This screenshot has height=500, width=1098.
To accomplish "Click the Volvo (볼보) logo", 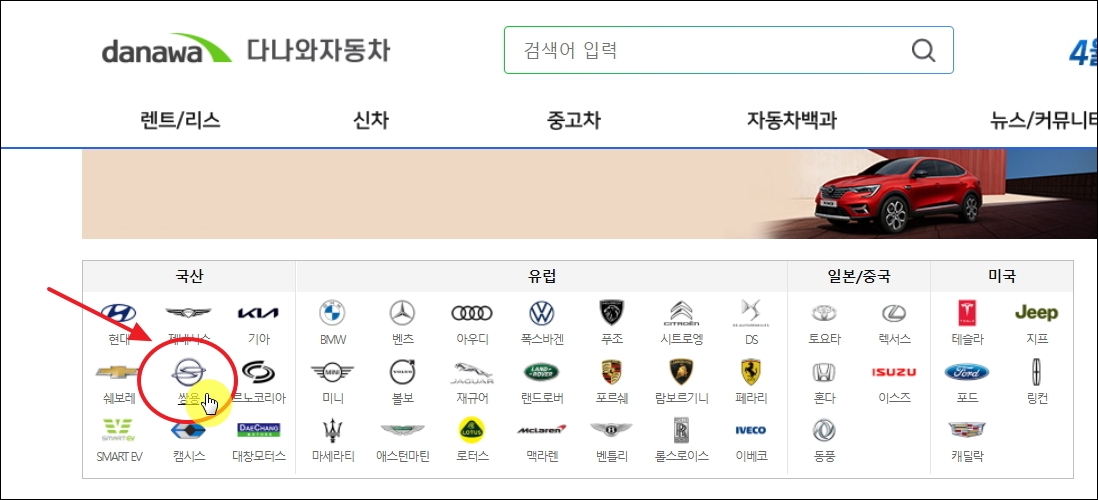I will coord(403,372).
